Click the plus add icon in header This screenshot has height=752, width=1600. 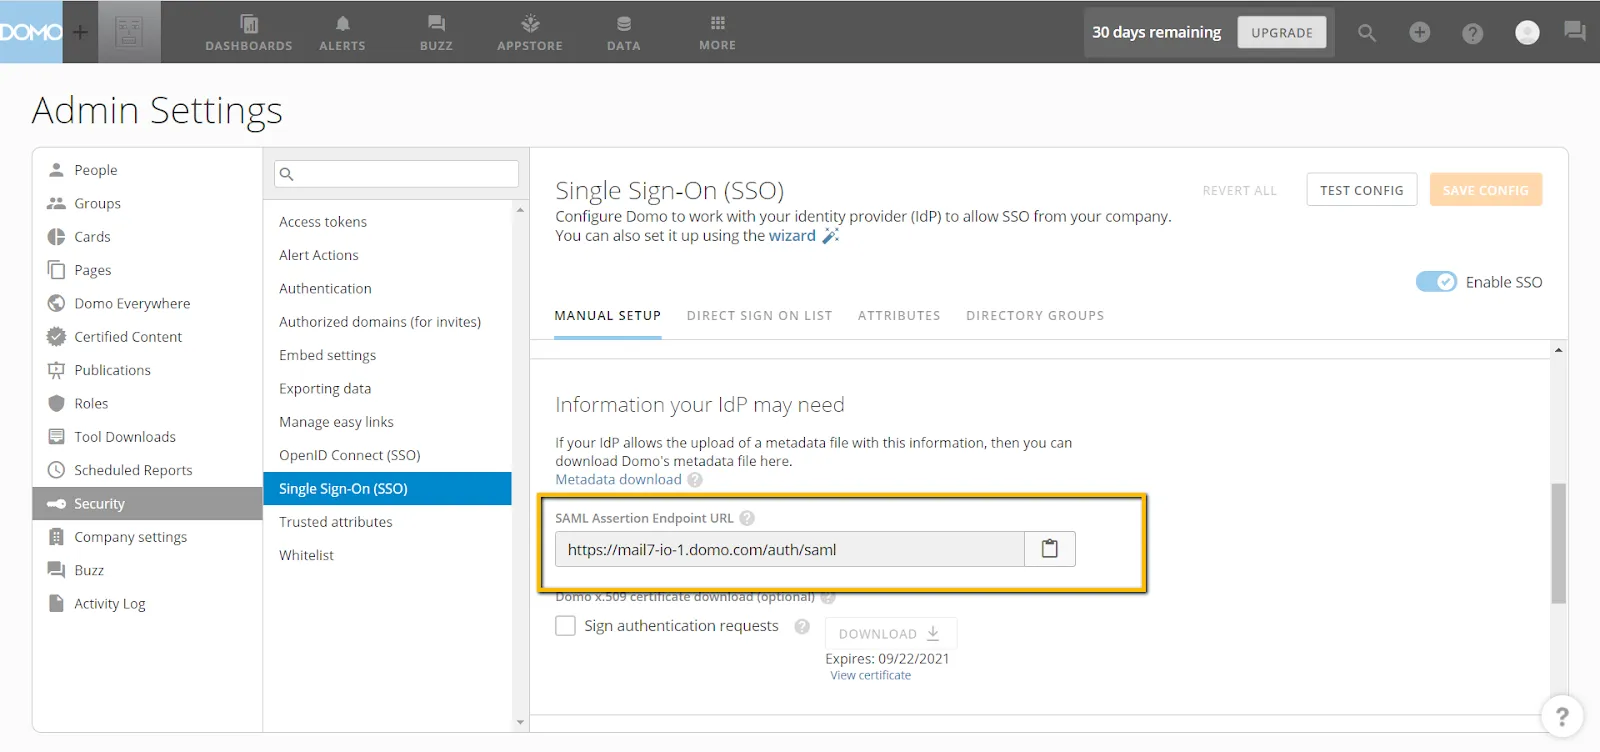coord(1419,33)
